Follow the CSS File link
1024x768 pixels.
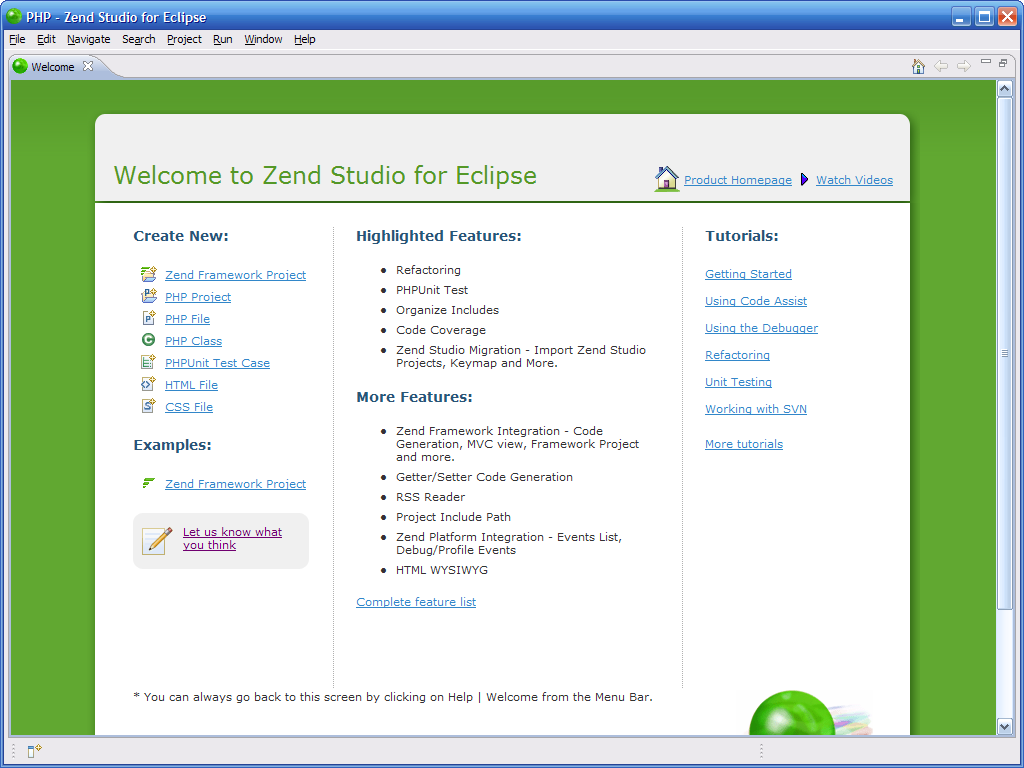[x=189, y=407]
